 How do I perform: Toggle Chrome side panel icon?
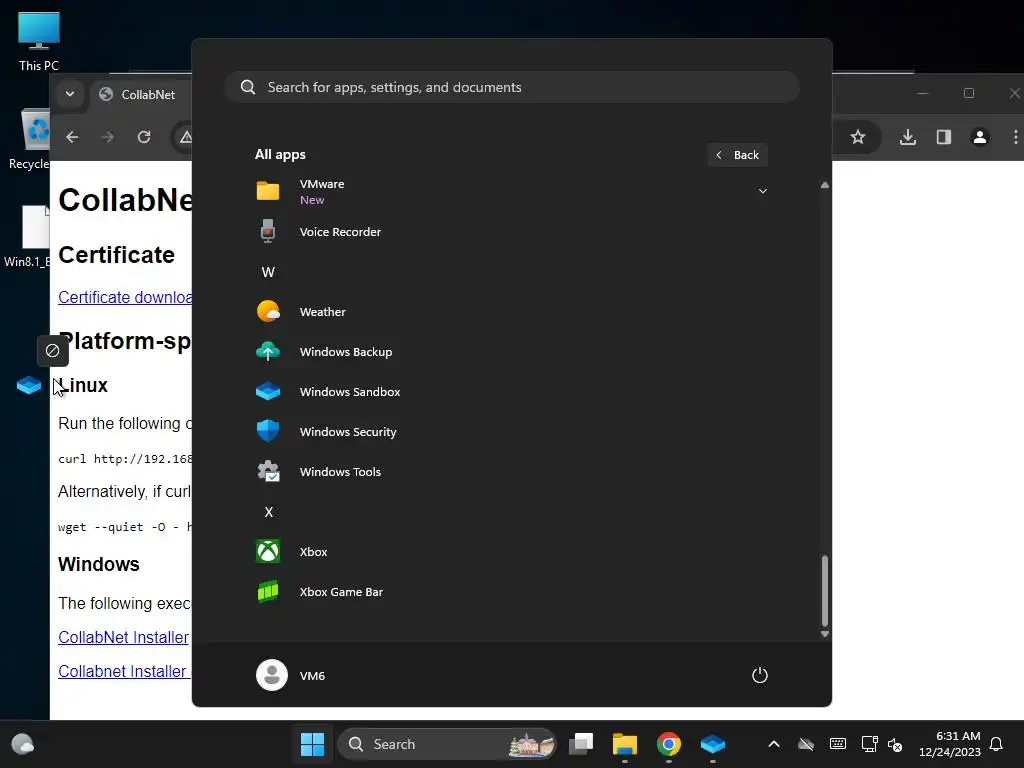(944, 136)
